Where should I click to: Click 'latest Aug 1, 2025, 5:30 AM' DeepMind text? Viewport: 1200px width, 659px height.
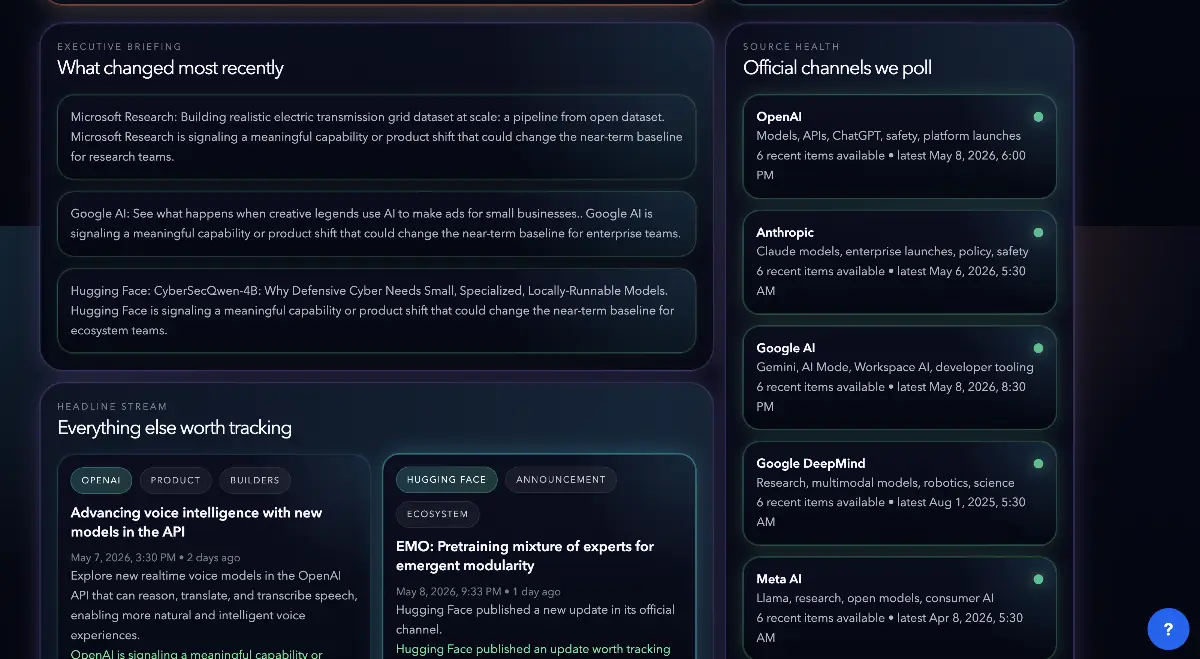891,512
